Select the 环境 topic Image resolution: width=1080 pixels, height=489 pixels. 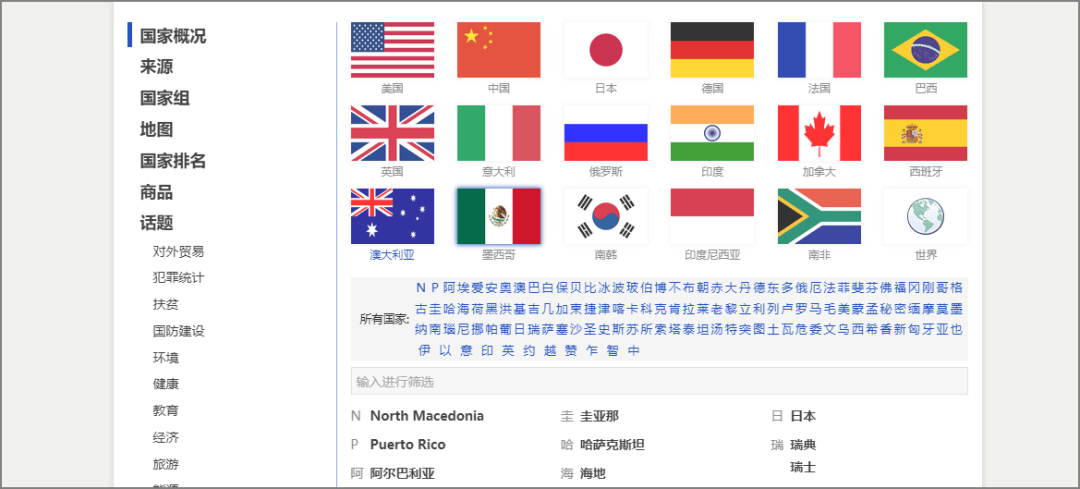pos(165,358)
